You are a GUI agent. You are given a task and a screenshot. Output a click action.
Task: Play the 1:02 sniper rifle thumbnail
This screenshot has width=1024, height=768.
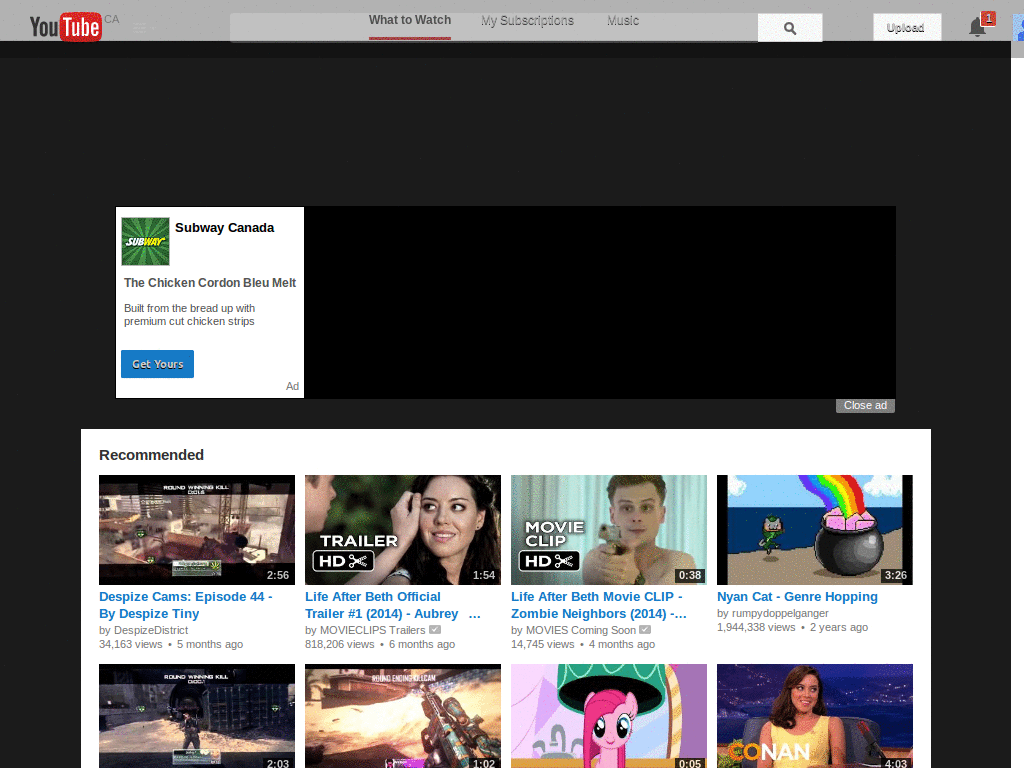(x=403, y=716)
